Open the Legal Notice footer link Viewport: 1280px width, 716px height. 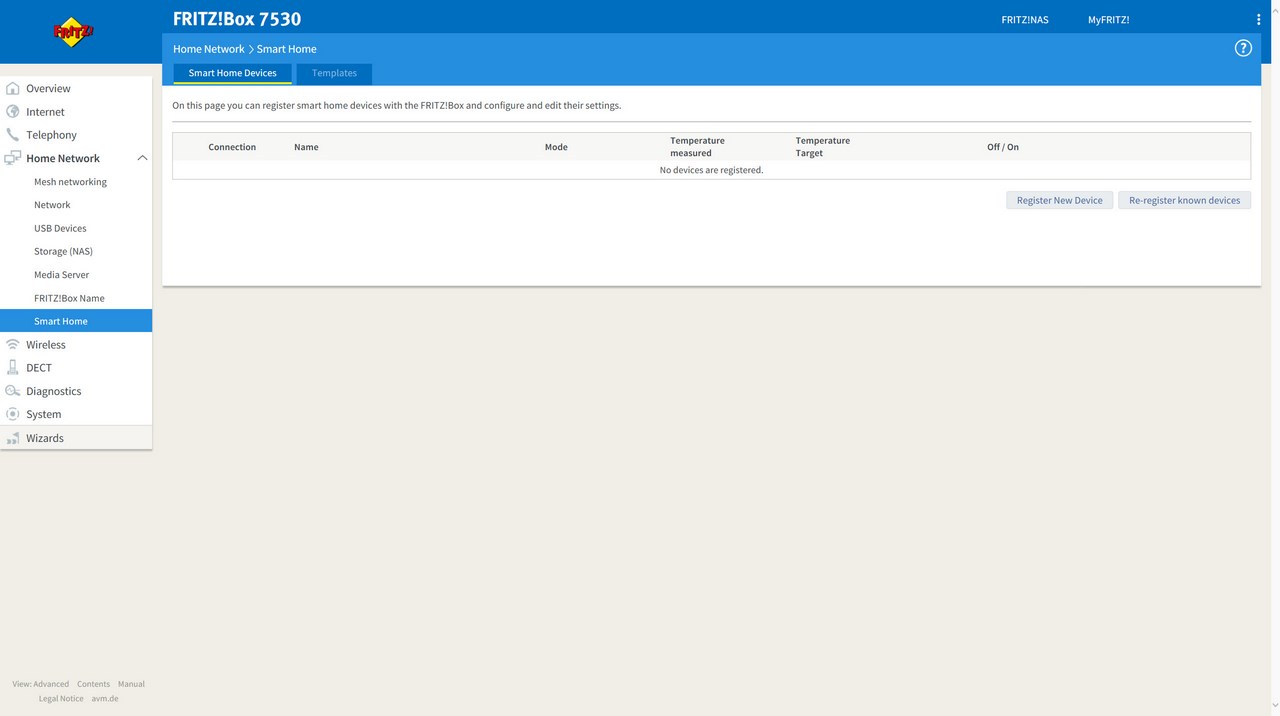pos(61,699)
